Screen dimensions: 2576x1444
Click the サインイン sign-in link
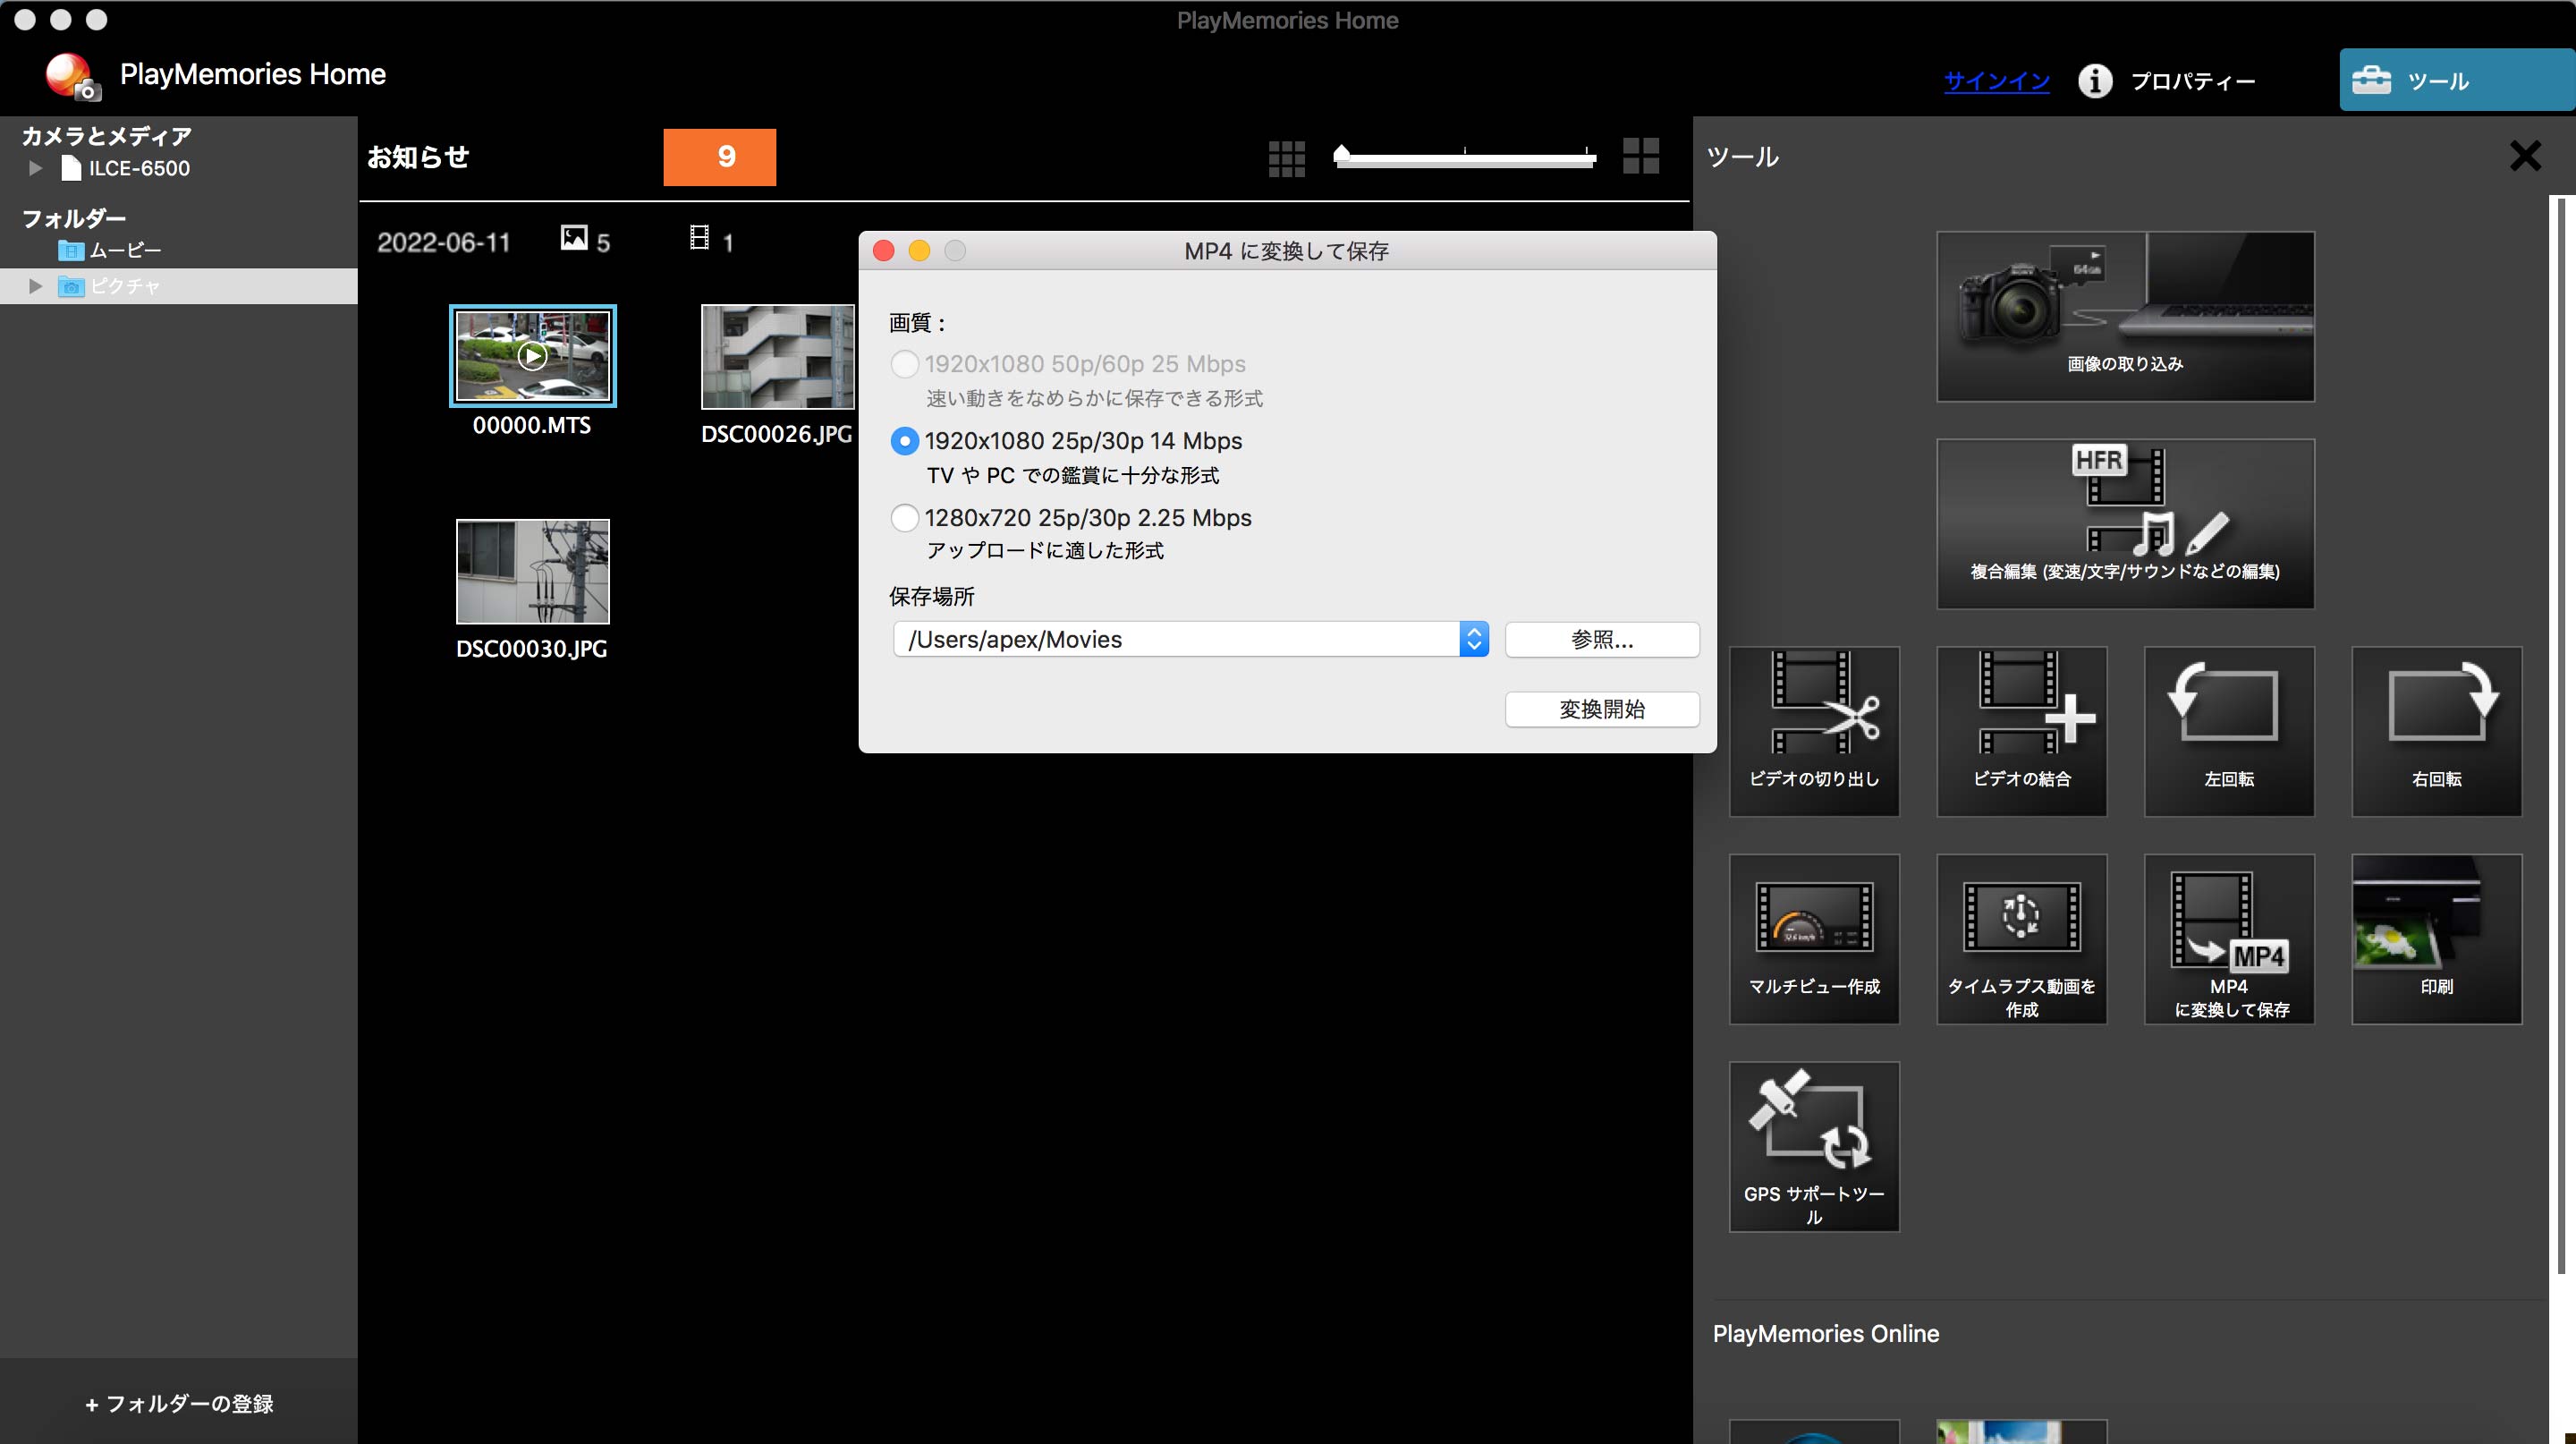[1996, 81]
